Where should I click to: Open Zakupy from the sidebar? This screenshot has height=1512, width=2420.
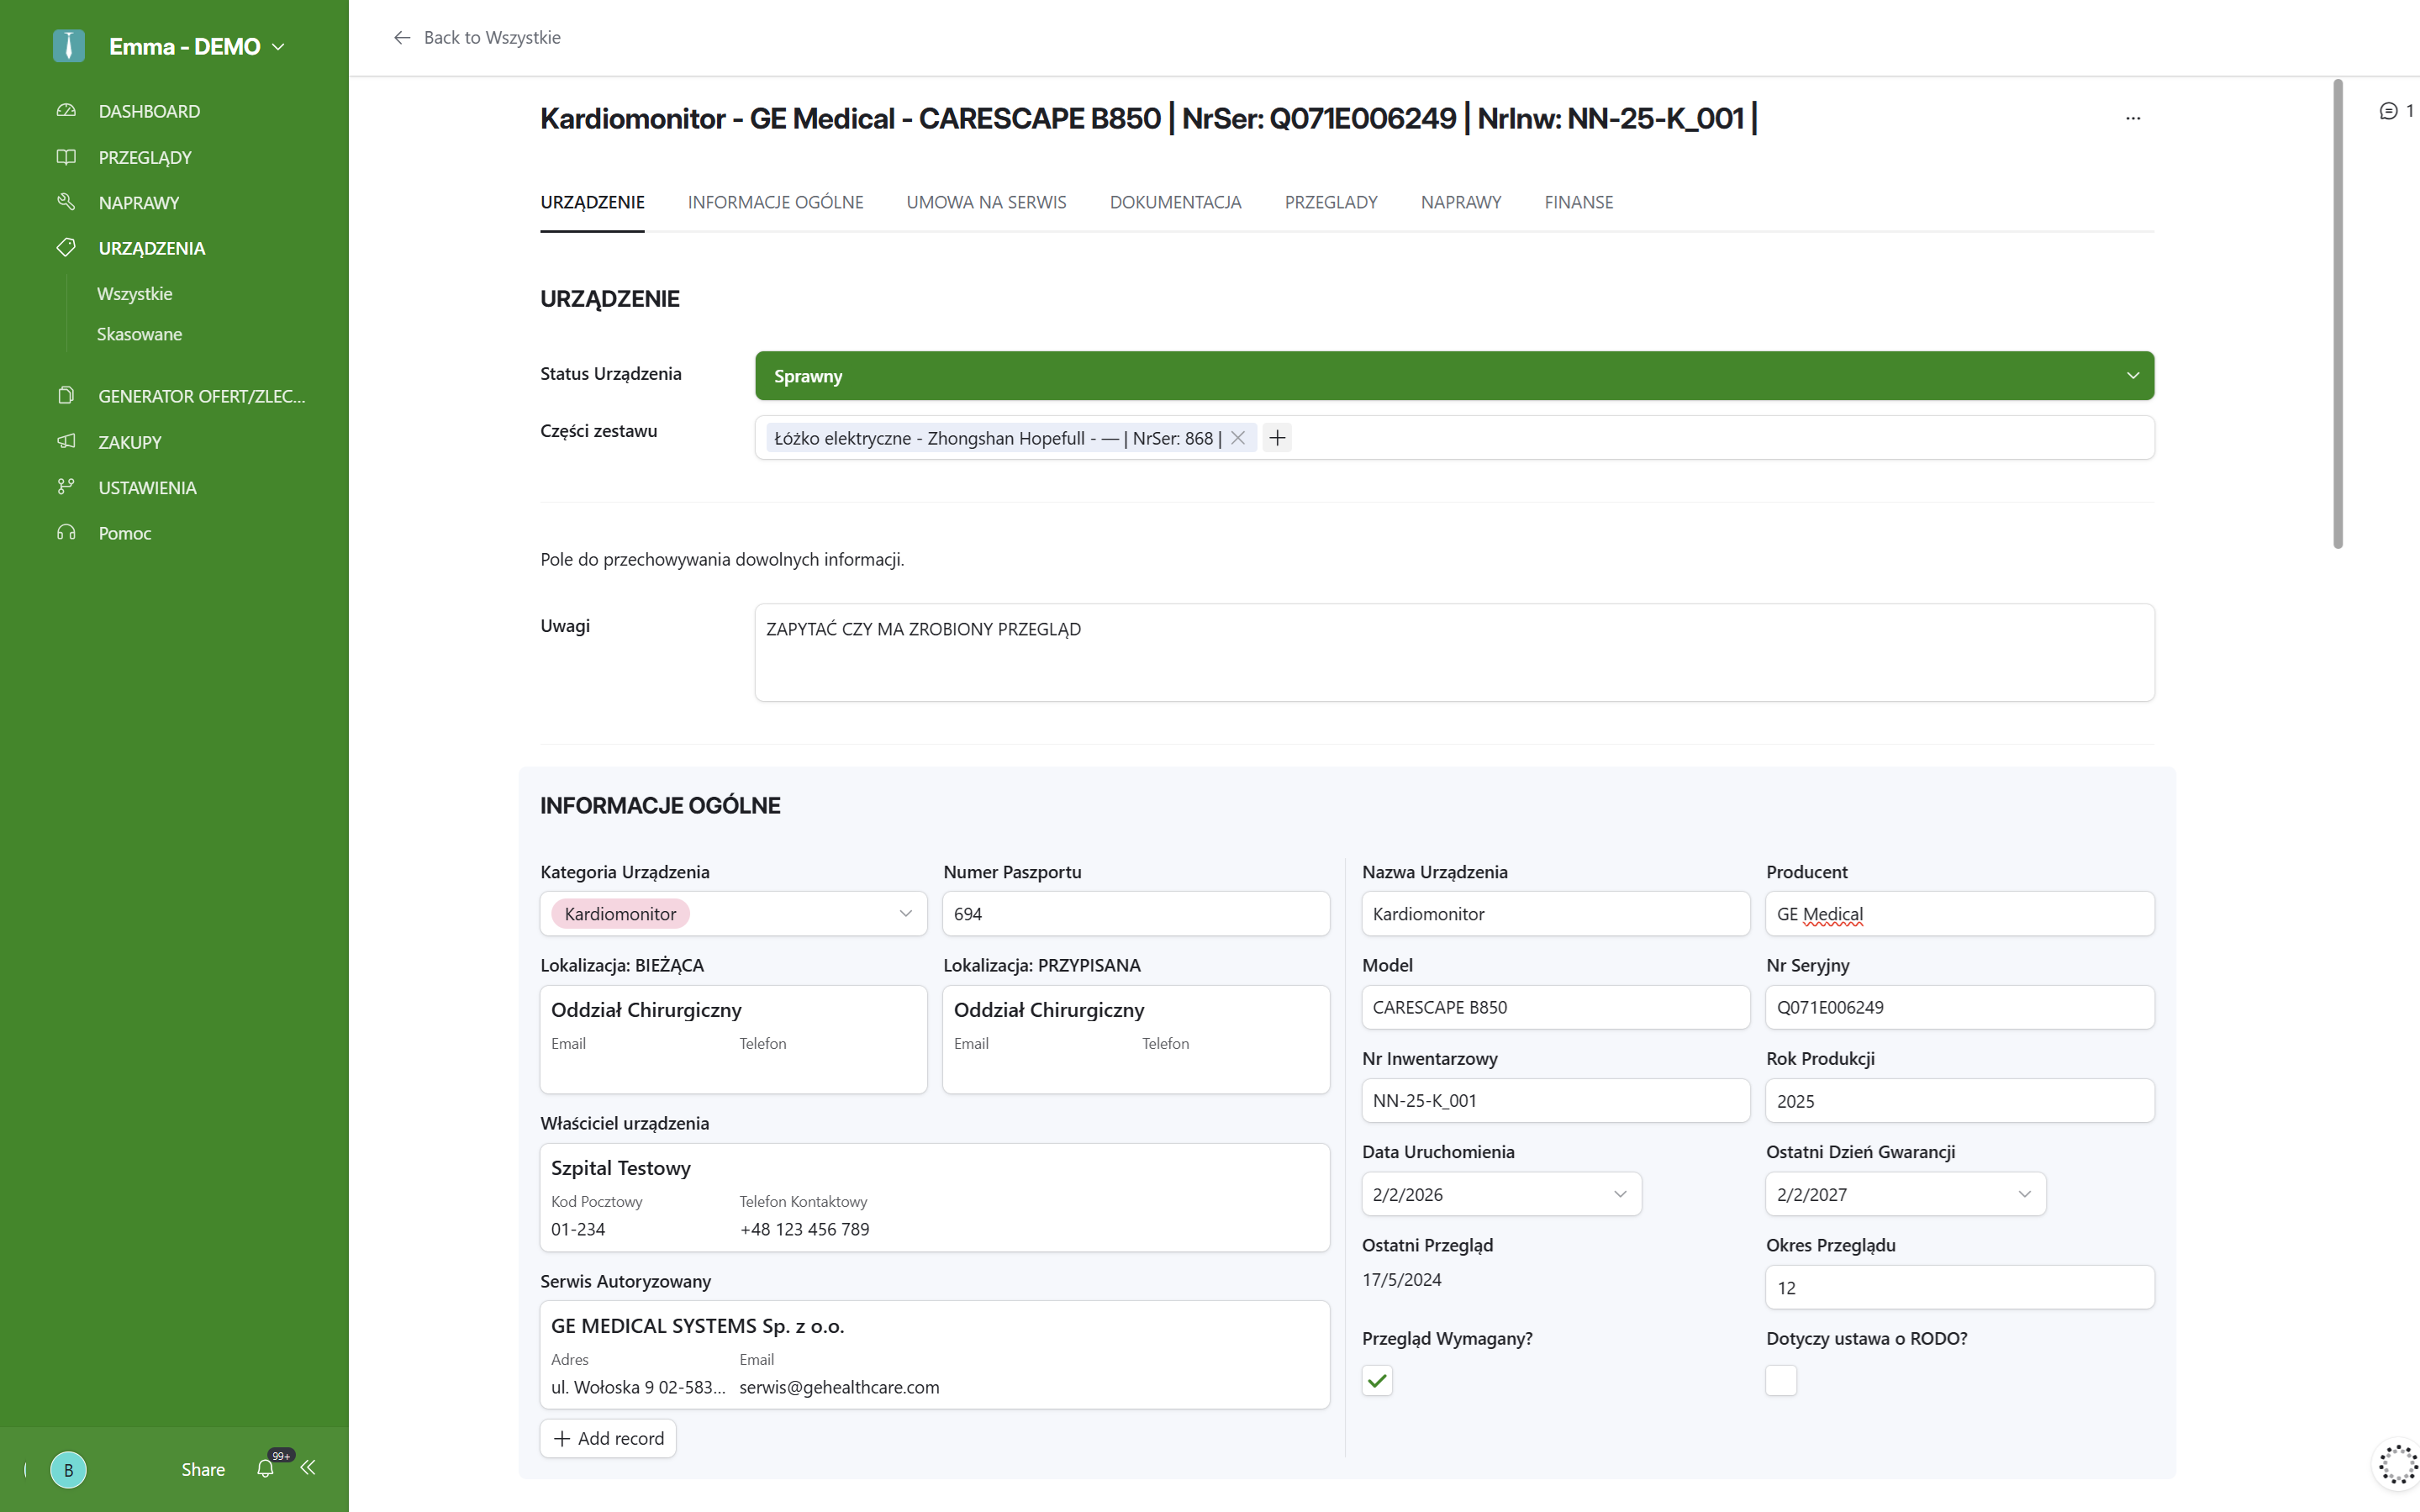click(x=130, y=441)
